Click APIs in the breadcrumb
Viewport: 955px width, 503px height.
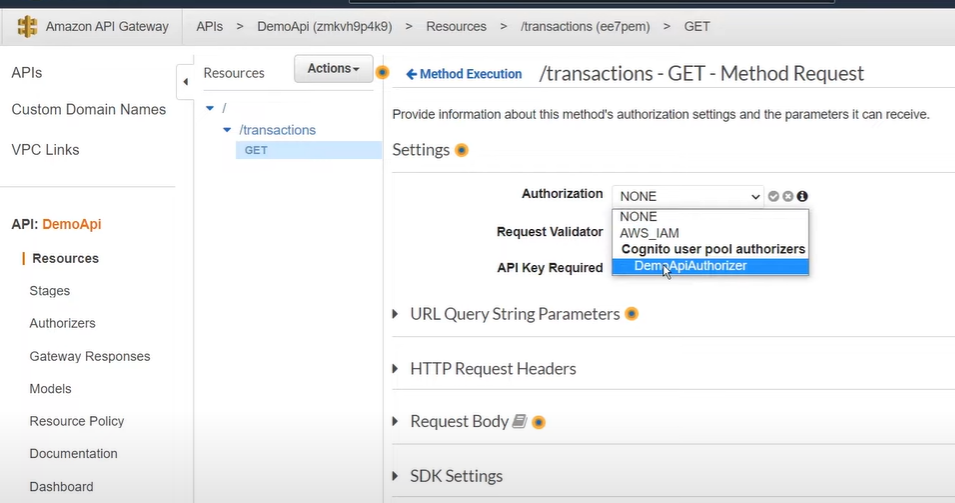(210, 27)
